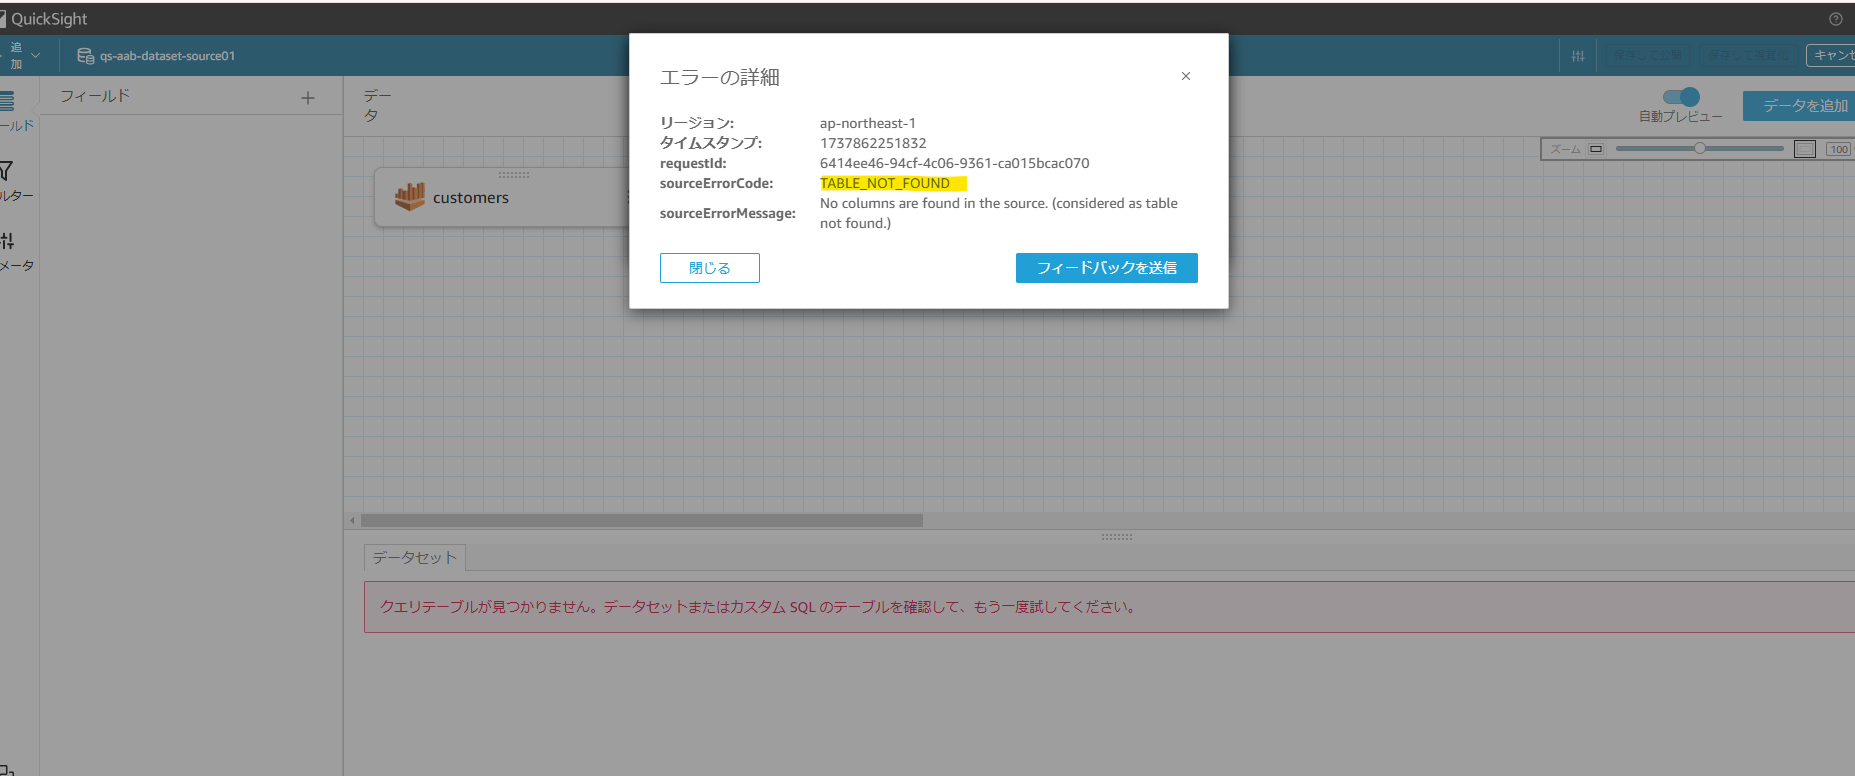Select the timestamp value 1737862251832

coord(873,143)
